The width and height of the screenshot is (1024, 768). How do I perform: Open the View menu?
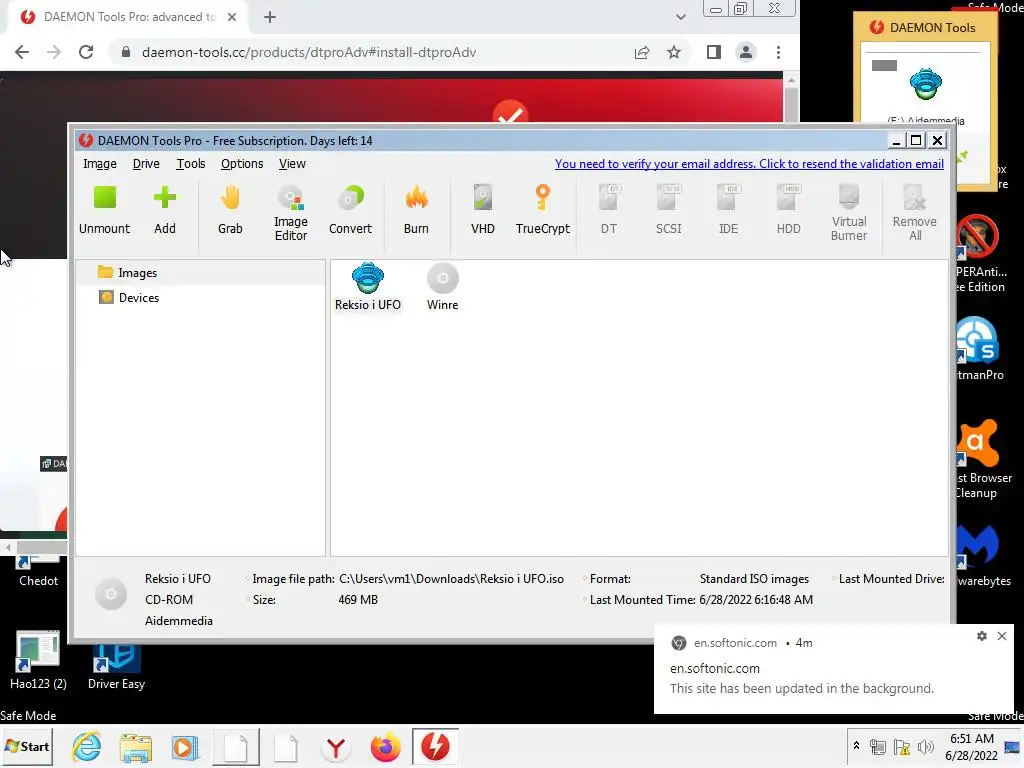coord(292,164)
